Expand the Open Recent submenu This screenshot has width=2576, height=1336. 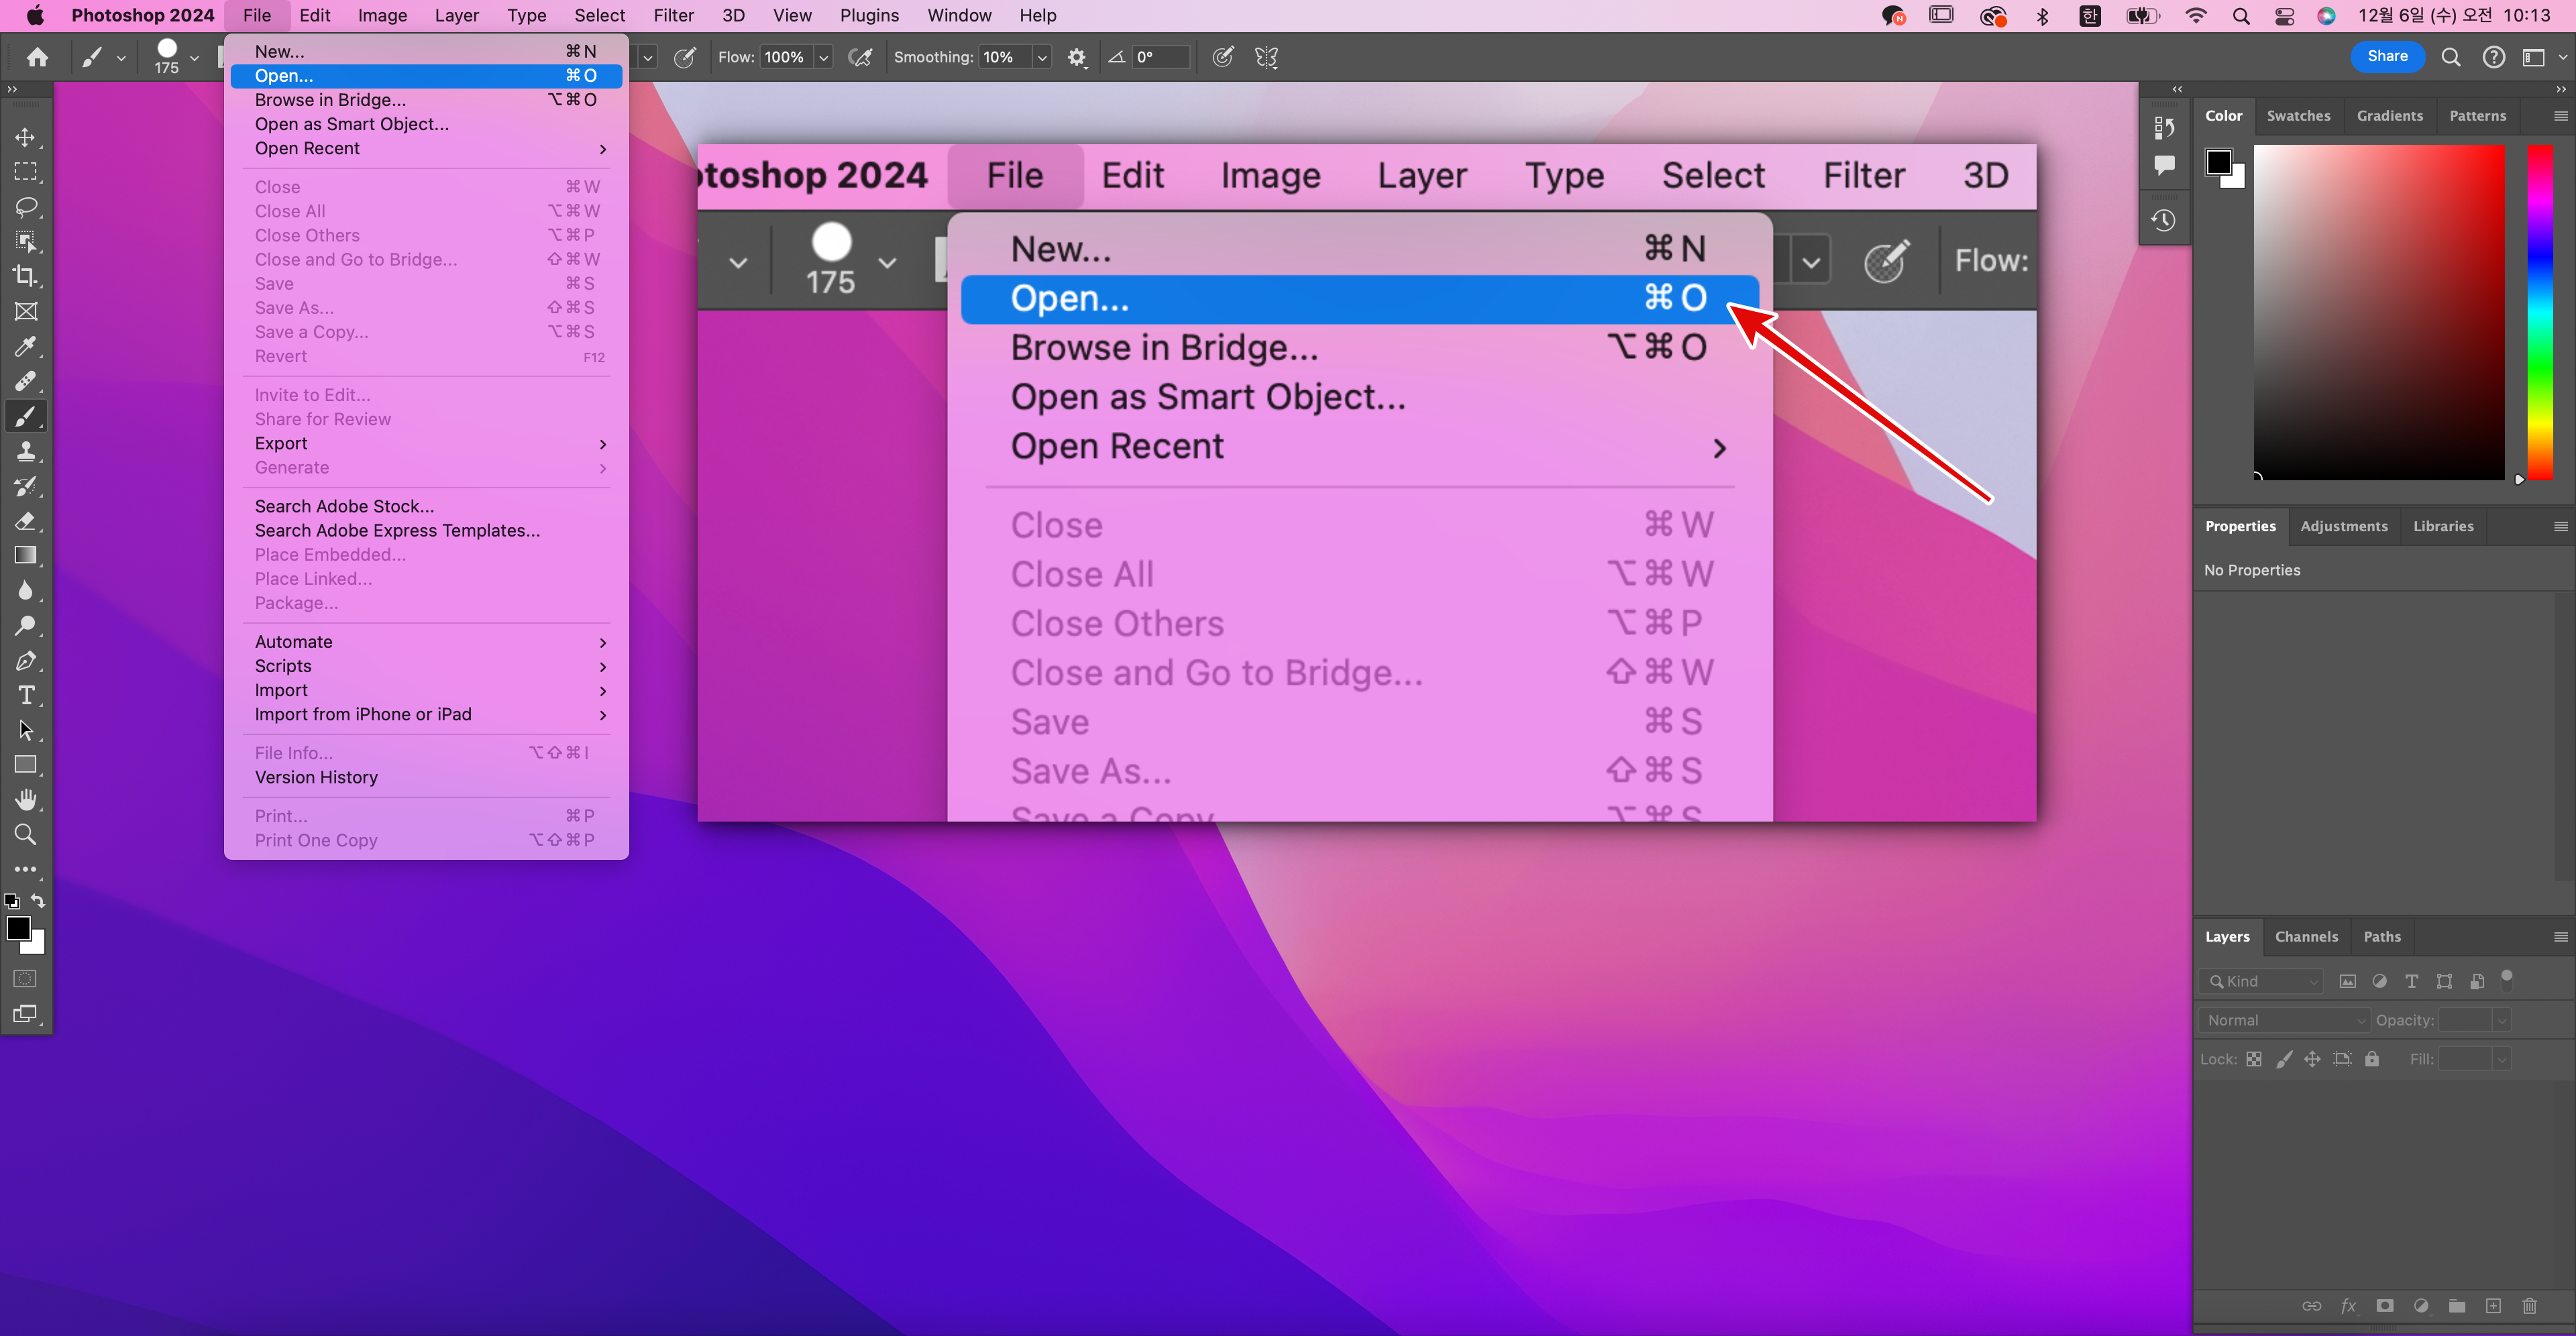(x=426, y=148)
